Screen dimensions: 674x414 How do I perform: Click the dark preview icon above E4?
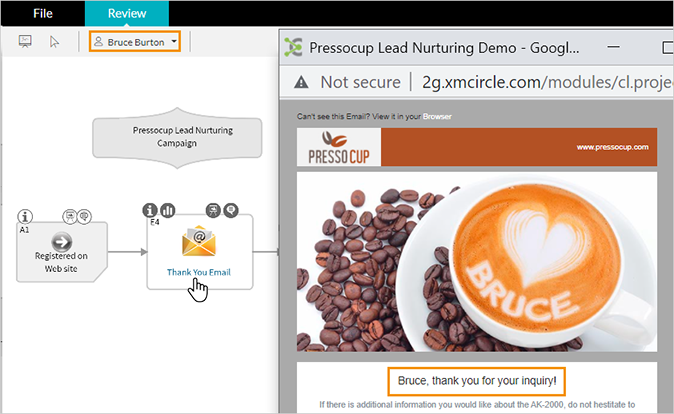click(213, 210)
